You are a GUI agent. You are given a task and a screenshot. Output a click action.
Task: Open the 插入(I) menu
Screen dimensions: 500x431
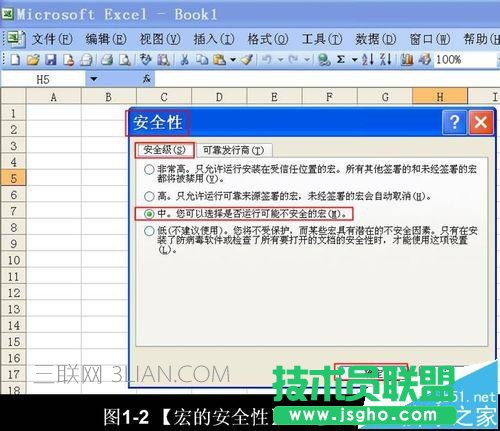[x=214, y=39]
